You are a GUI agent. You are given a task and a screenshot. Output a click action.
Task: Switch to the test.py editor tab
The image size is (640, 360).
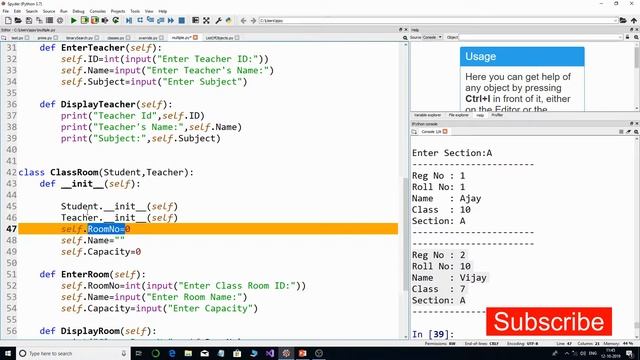tap(17, 38)
